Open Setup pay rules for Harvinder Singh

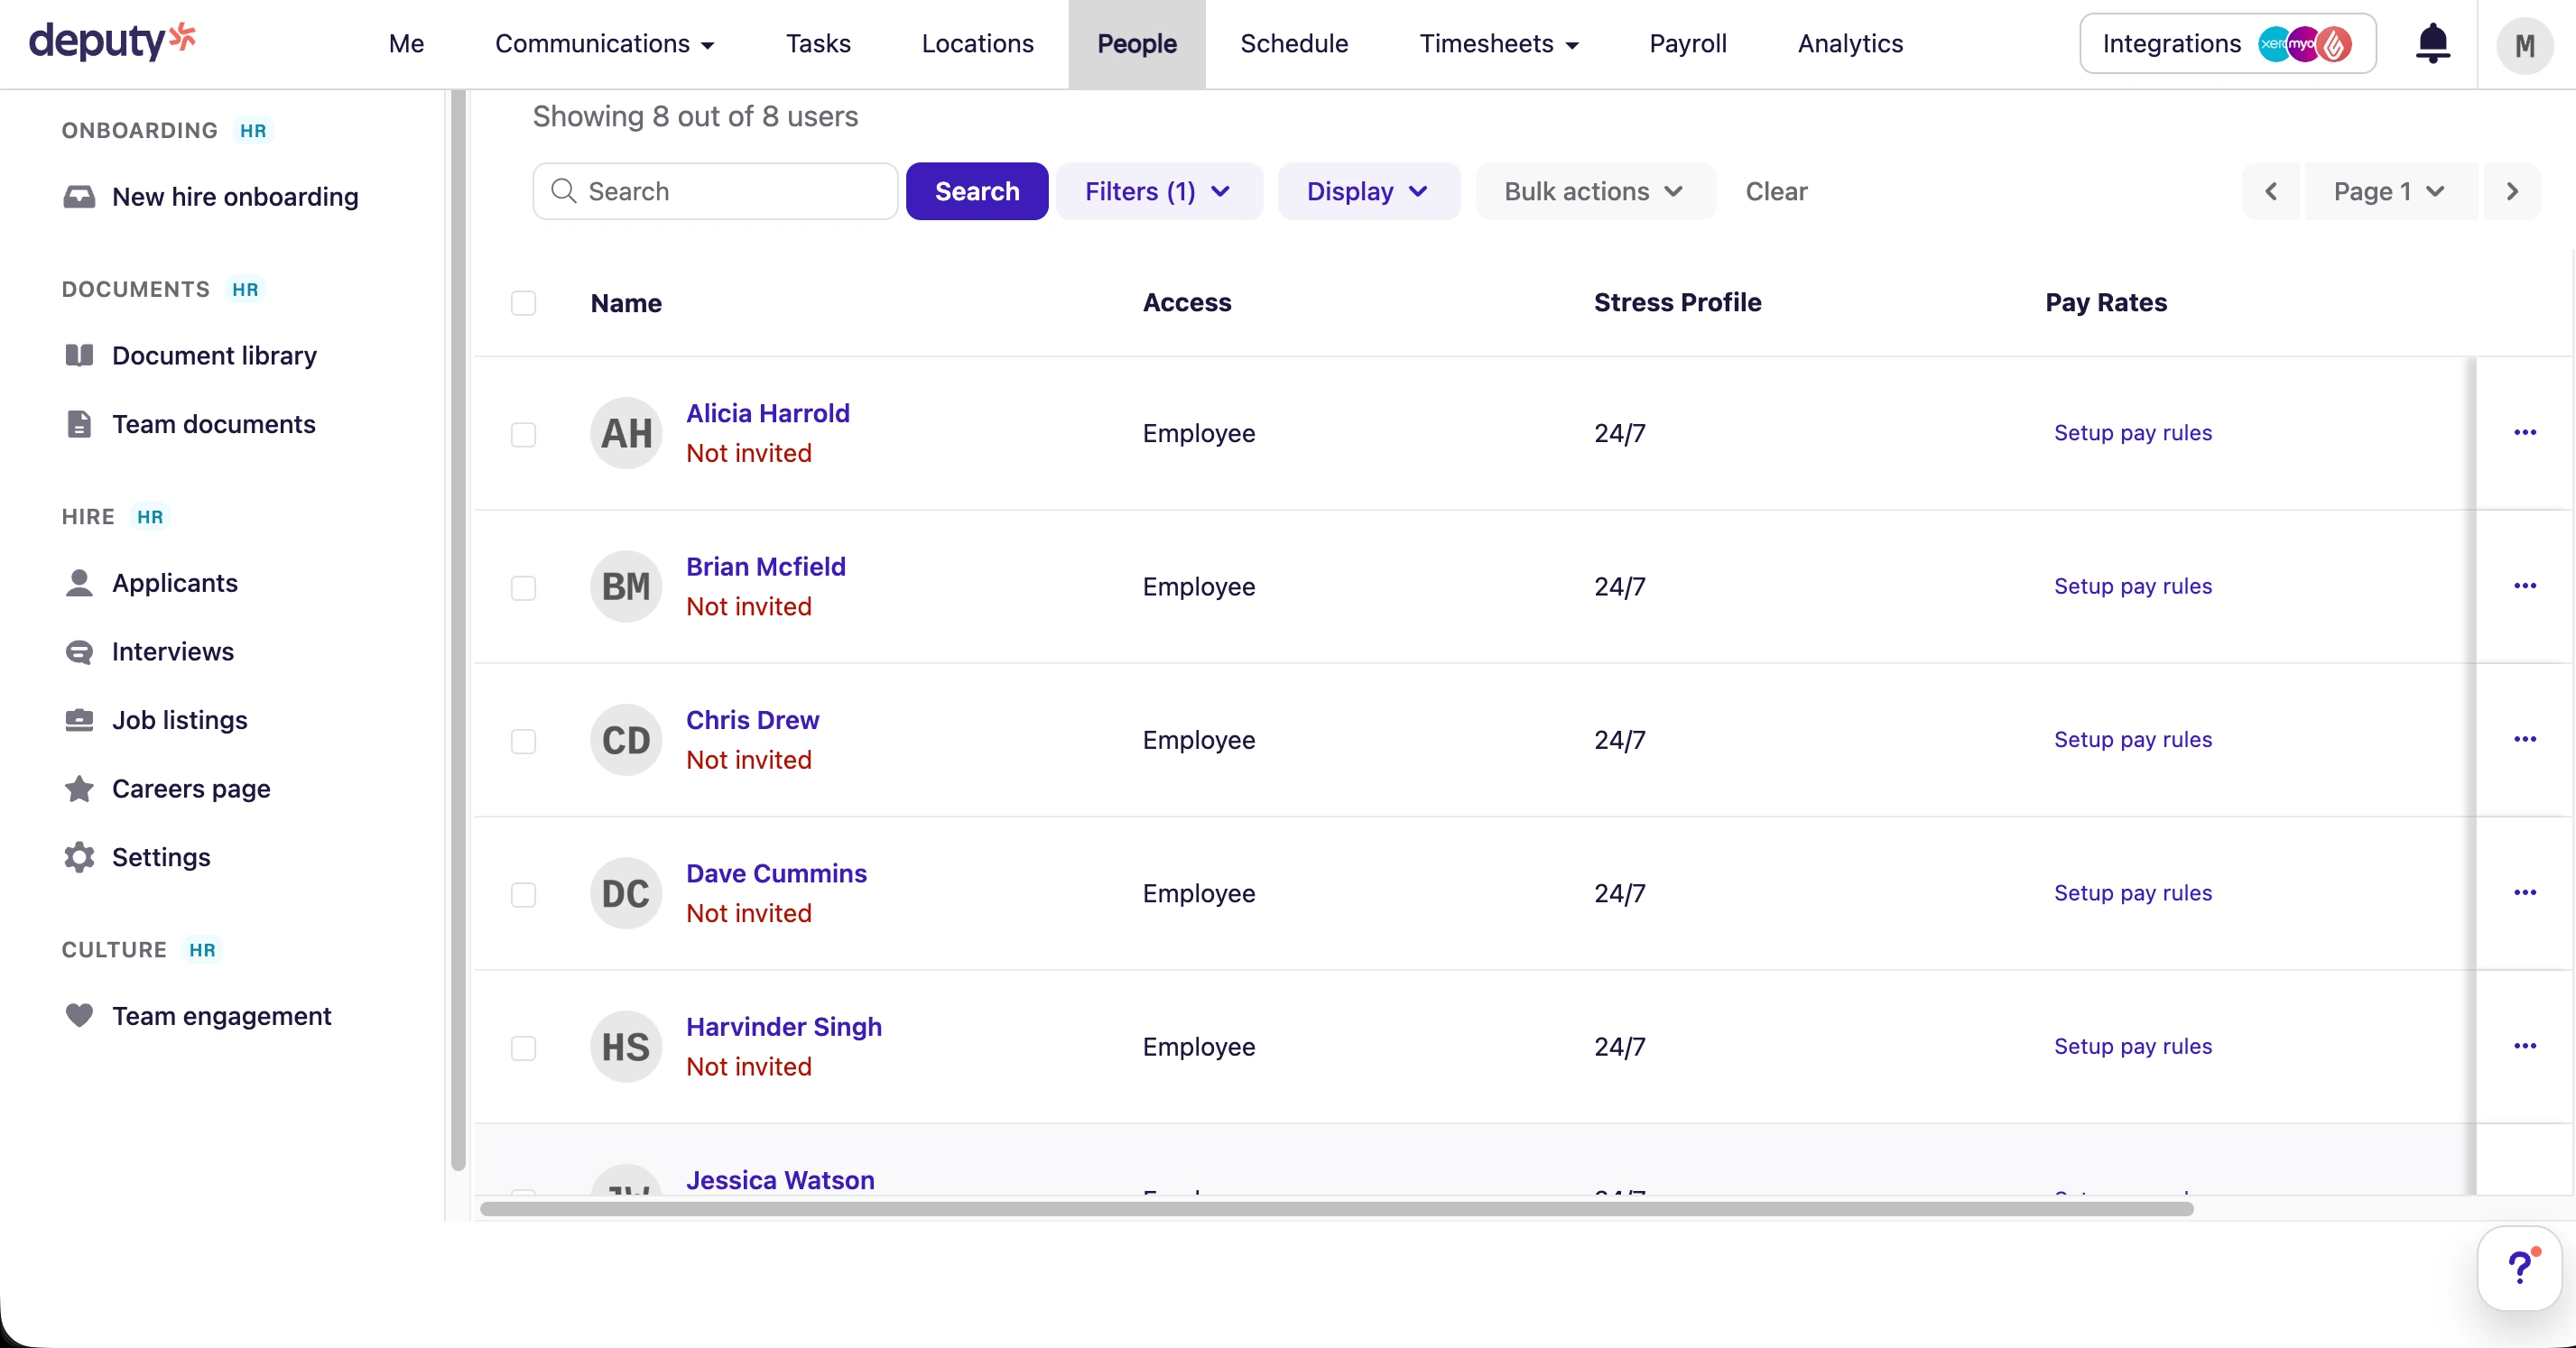(x=2133, y=1046)
